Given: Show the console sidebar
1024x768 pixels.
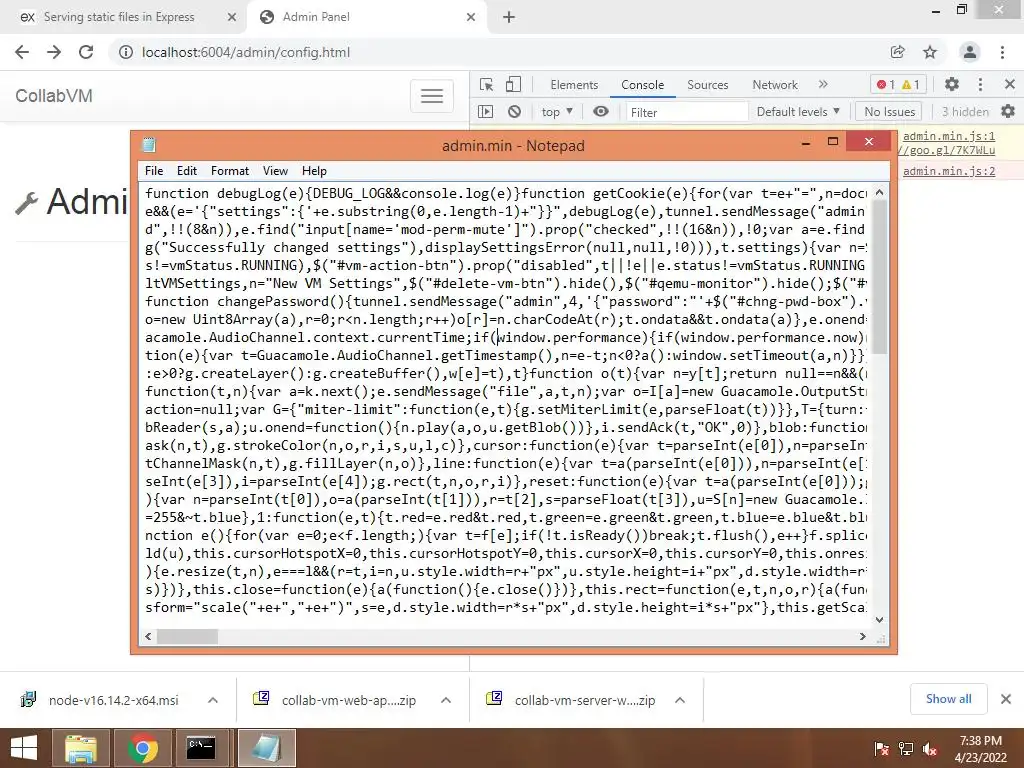Looking at the screenshot, I should click(x=486, y=112).
